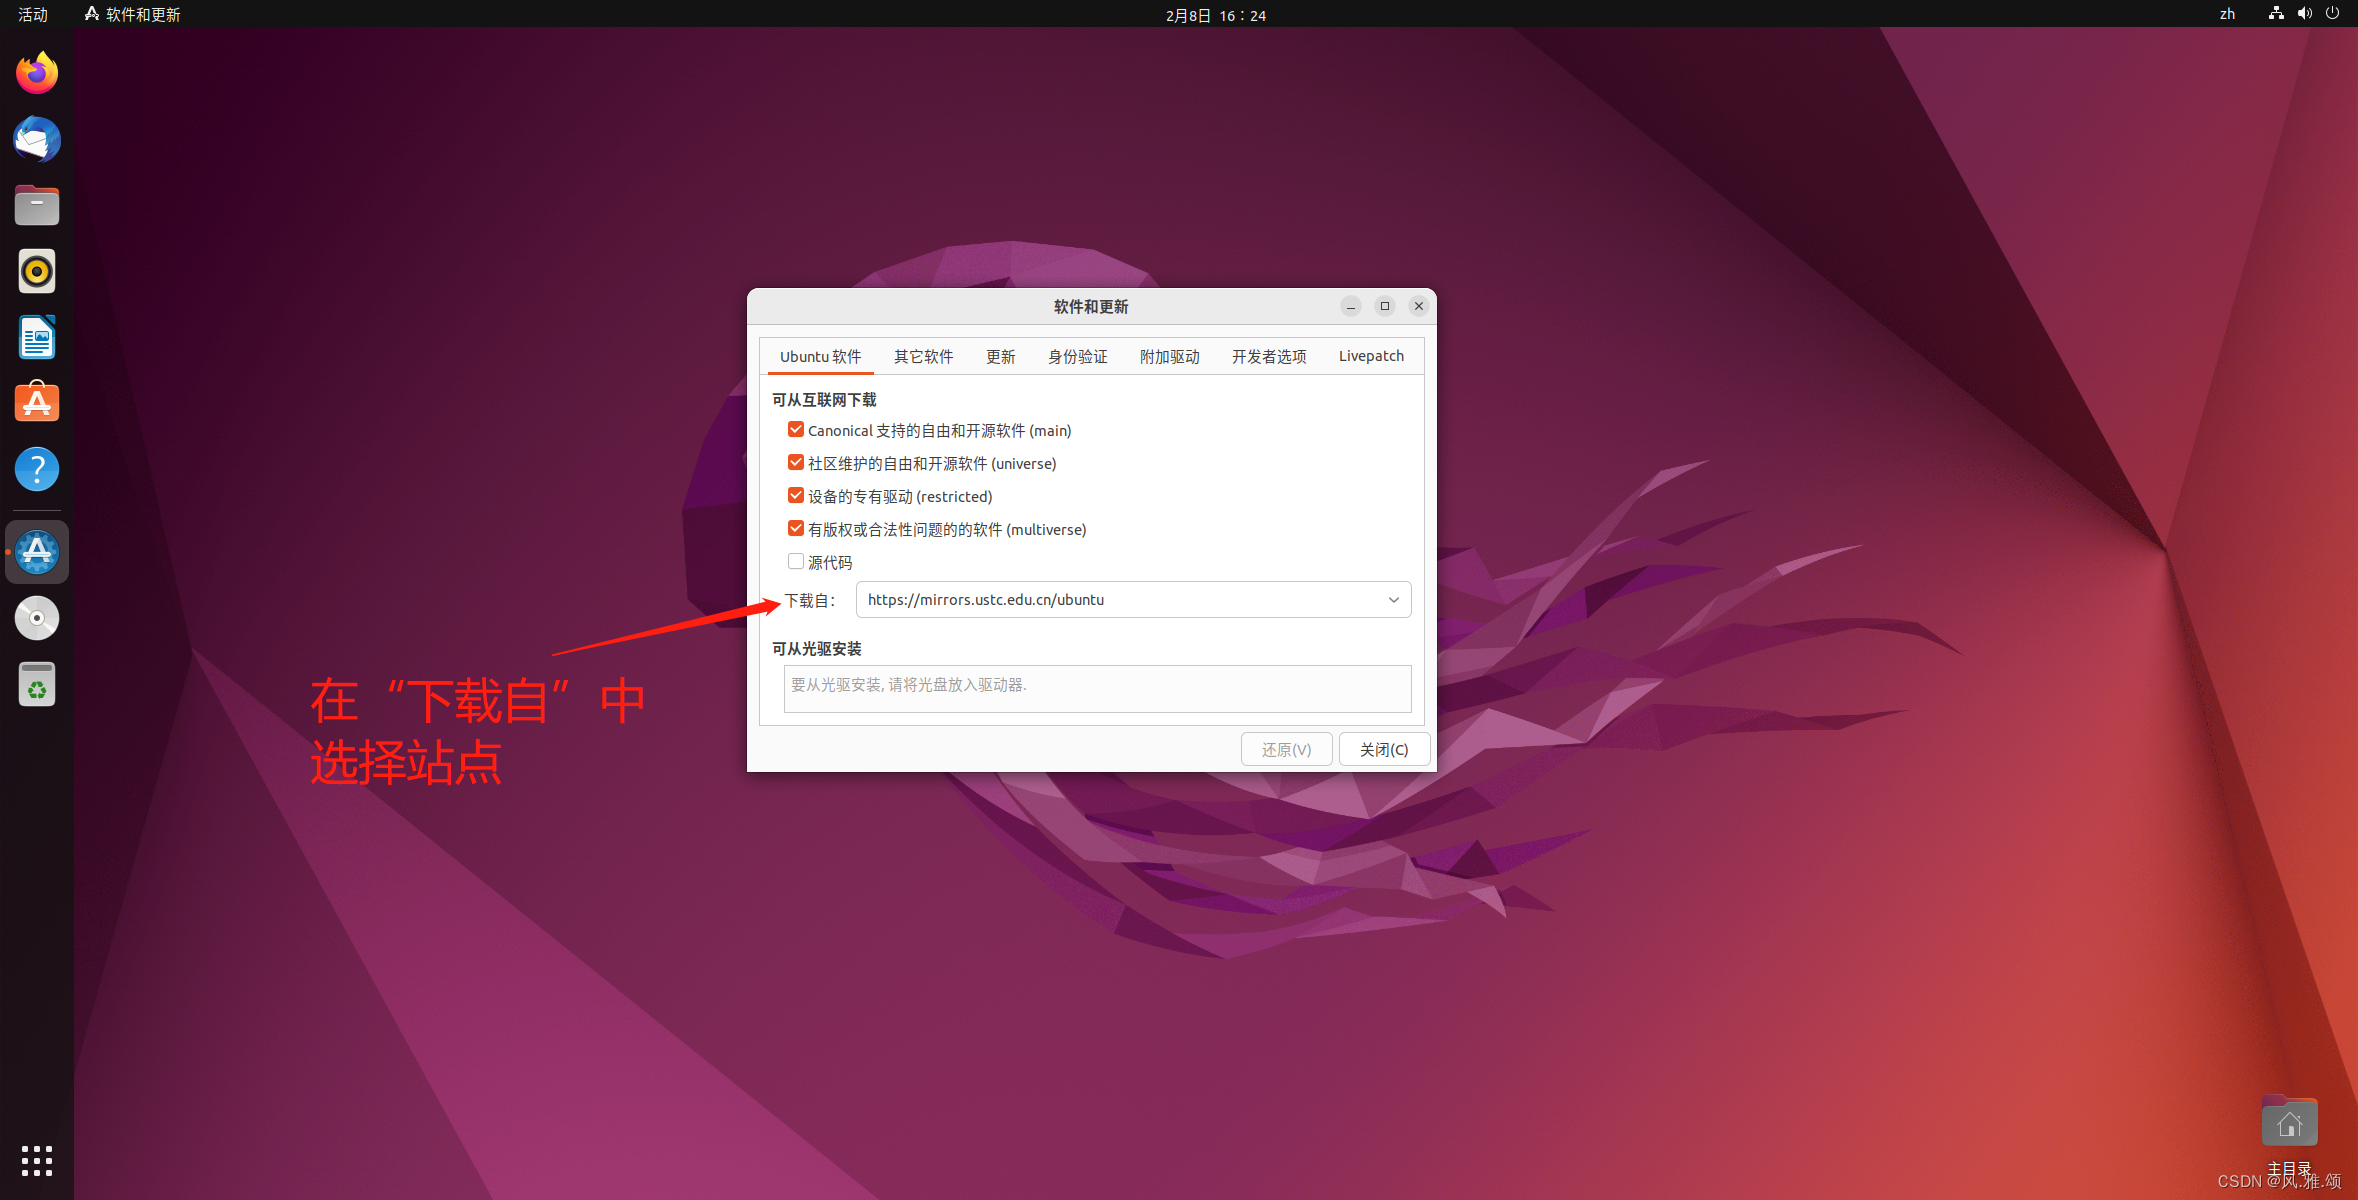Open Firefox from the dock
The width and height of the screenshot is (2358, 1200).
coord(37,73)
